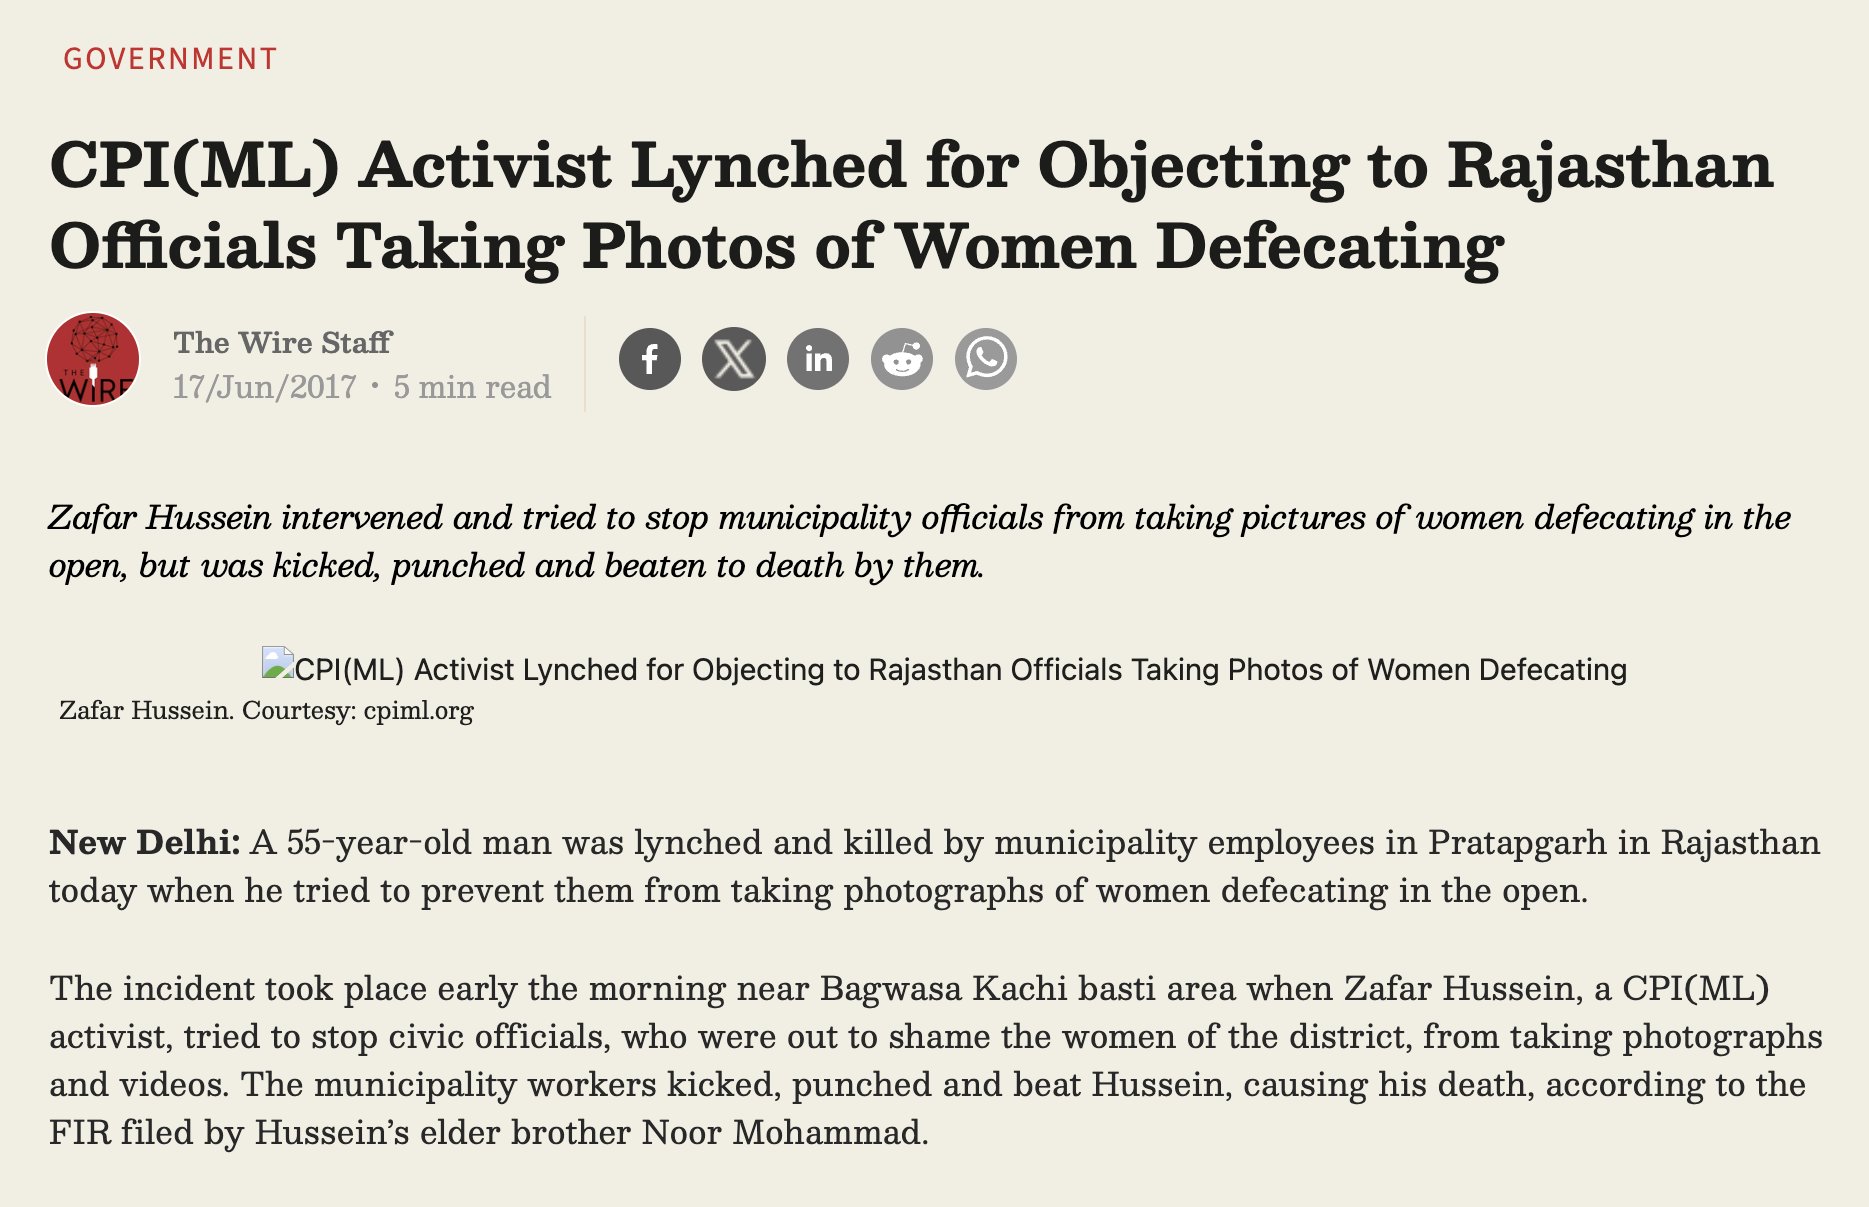Click the bold New Delhi dateline
The height and width of the screenshot is (1207, 1869).
(145, 842)
